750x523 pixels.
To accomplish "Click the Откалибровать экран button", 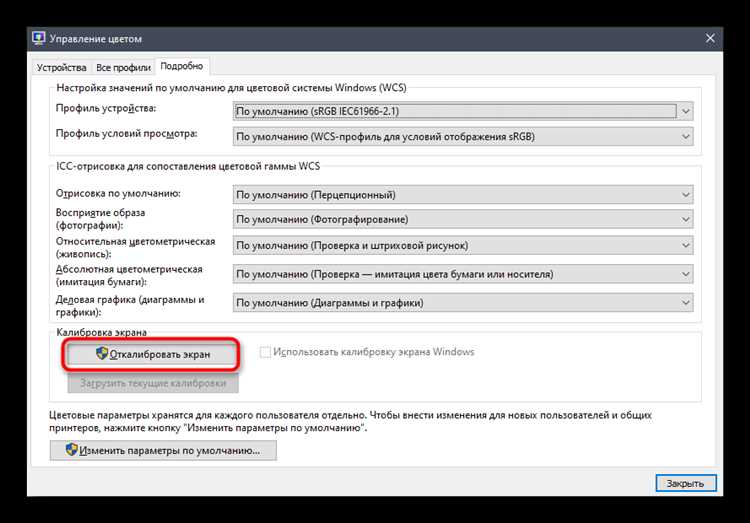I will click(x=151, y=354).
